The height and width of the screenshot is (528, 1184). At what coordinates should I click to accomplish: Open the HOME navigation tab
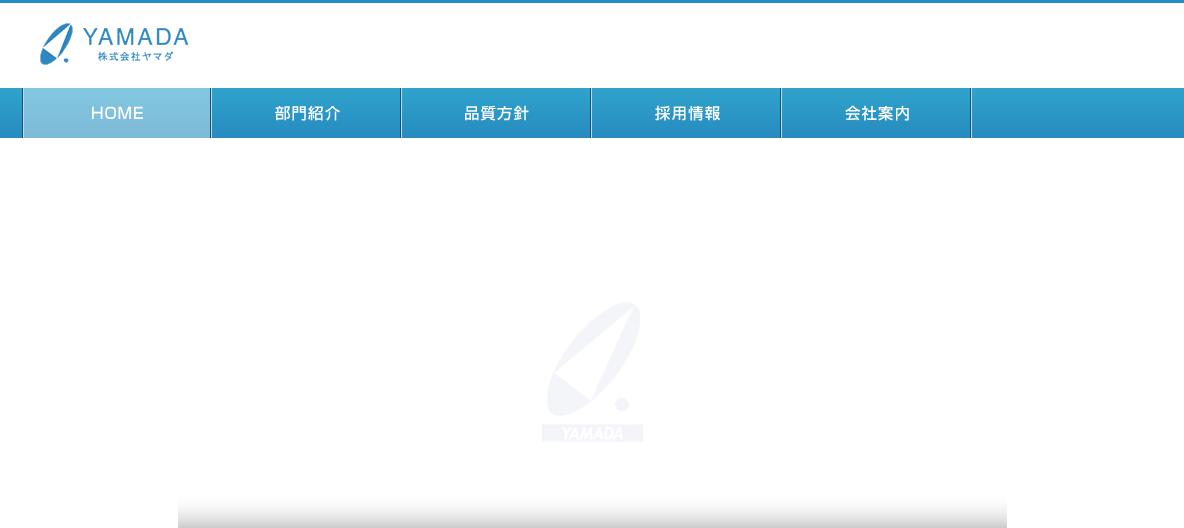(x=117, y=113)
